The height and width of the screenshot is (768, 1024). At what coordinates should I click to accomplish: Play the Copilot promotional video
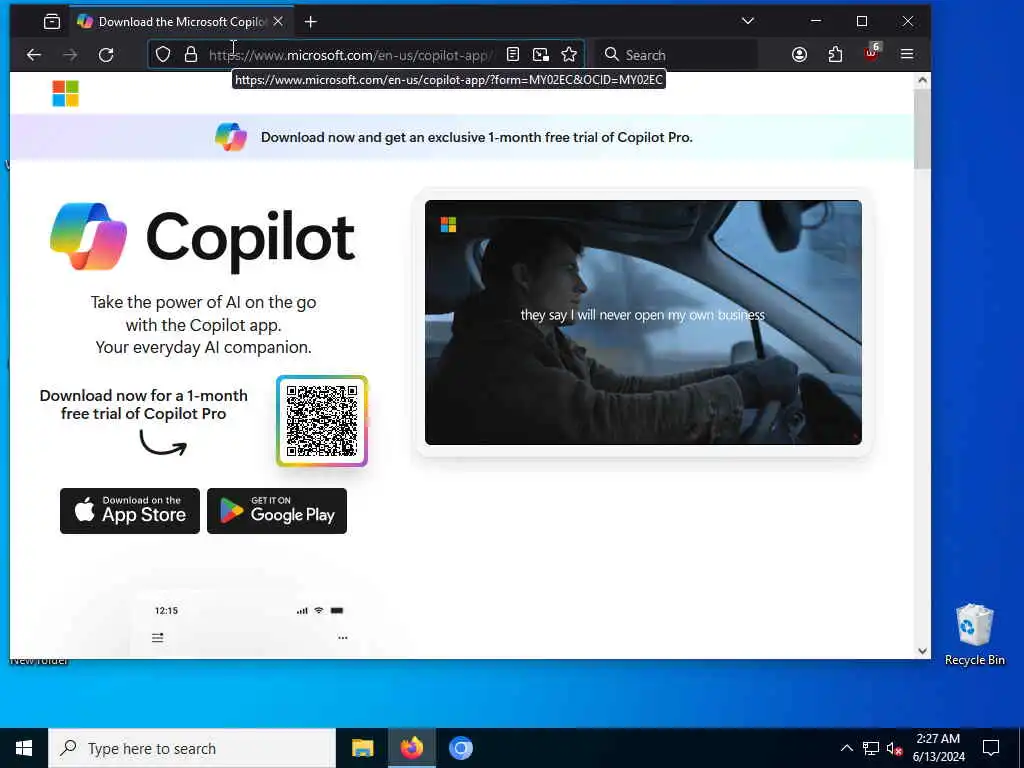pyautogui.click(x=643, y=323)
